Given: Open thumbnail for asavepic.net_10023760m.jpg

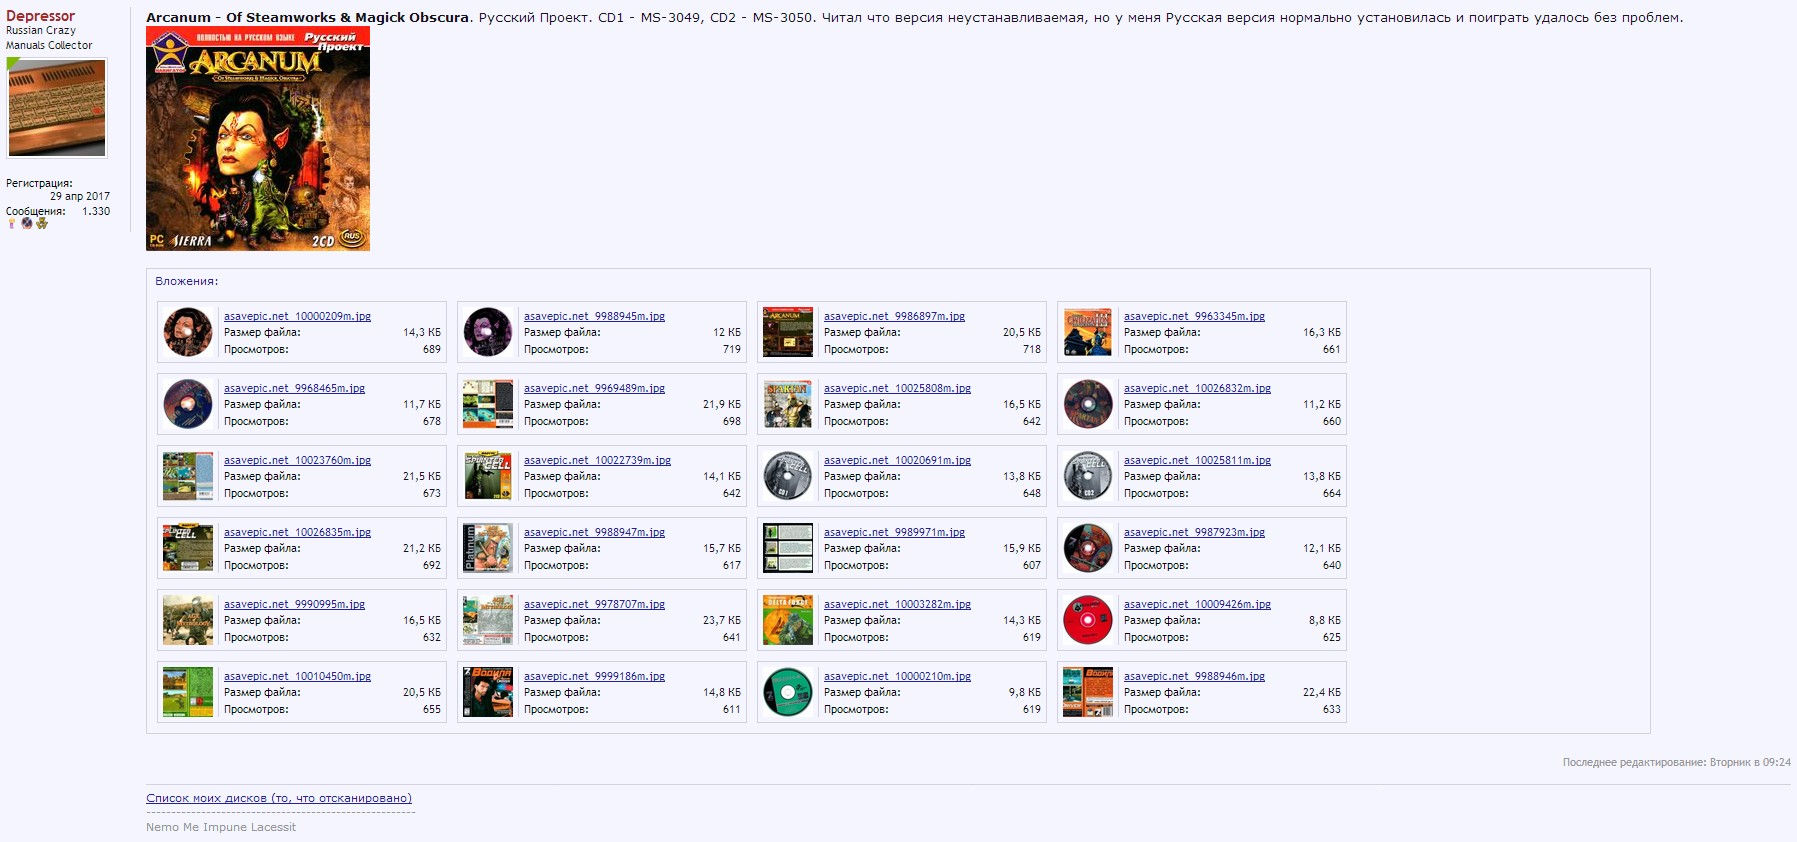Looking at the screenshot, I should pyautogui.click(x=188, y=476).
